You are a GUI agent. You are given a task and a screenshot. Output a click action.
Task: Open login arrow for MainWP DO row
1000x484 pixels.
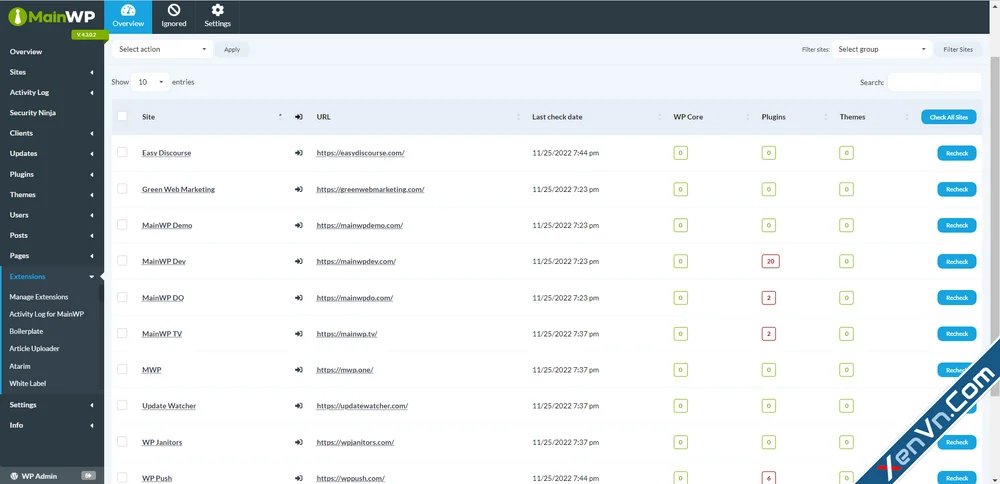298,298
